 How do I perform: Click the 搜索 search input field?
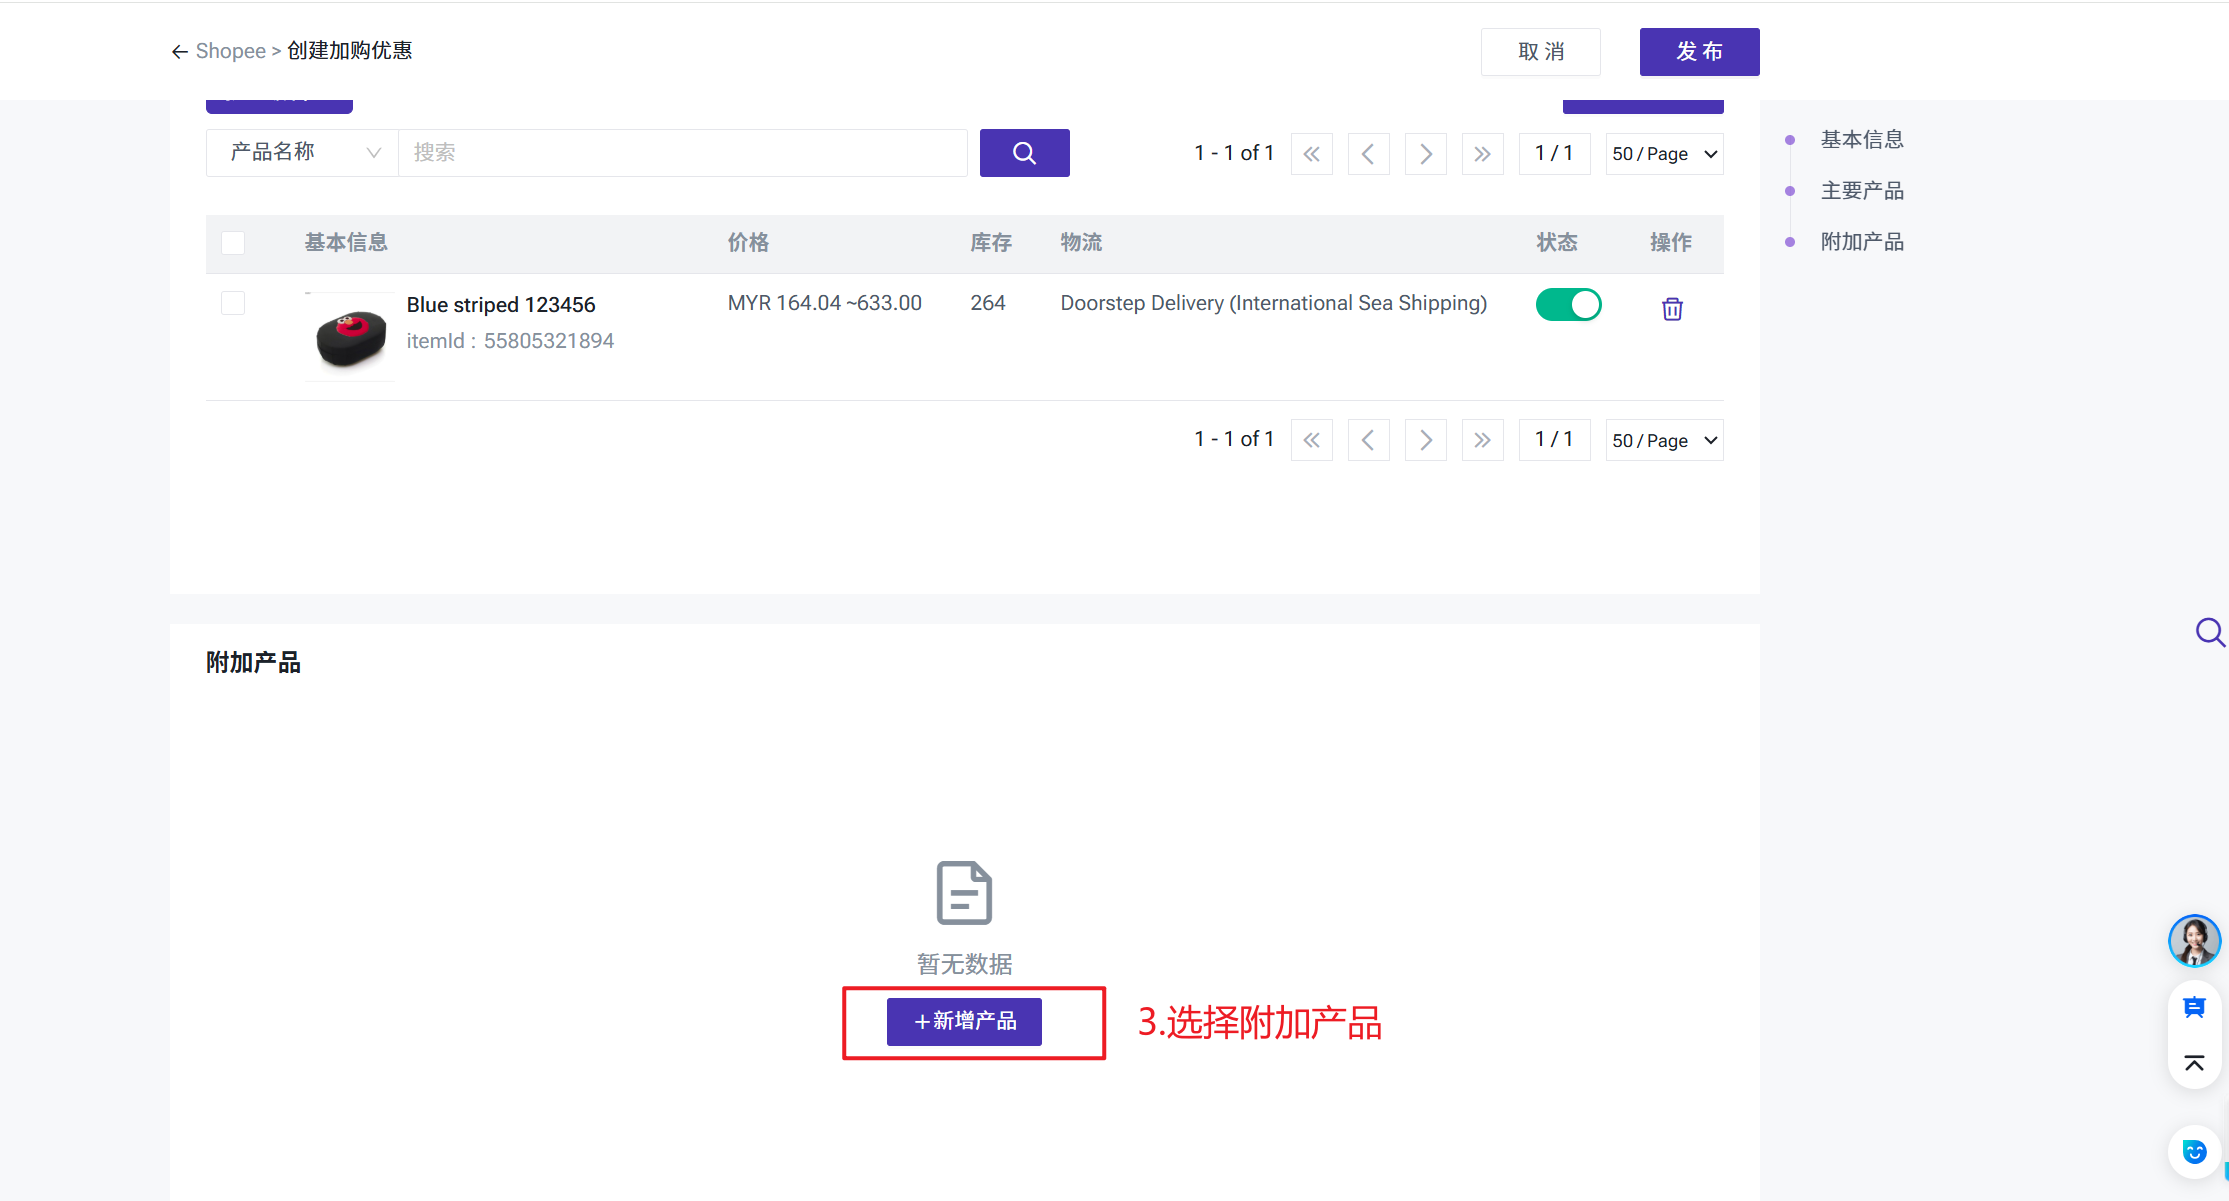click(x=682, y=153)
